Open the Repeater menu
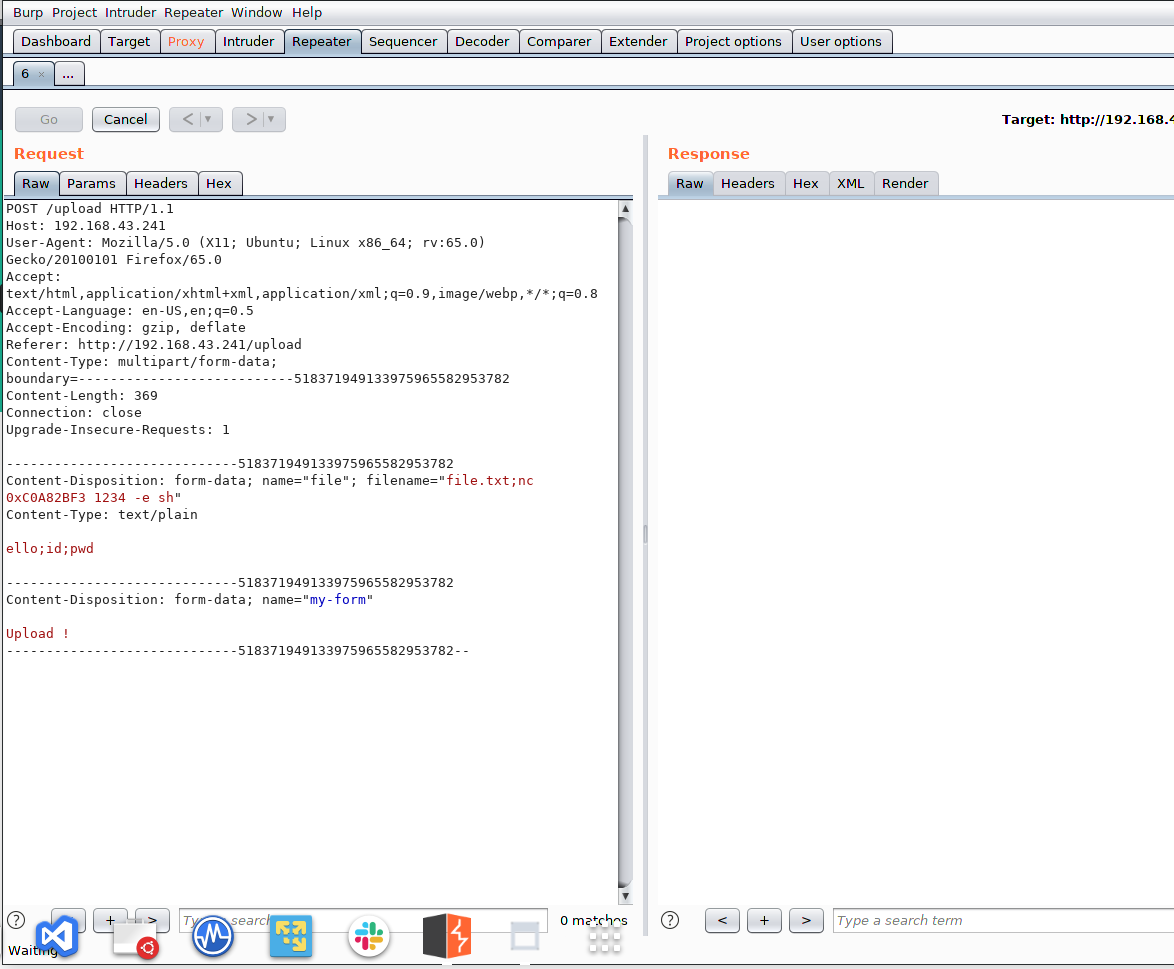This screenshot has width=1174, height=969. coord(193,13)
